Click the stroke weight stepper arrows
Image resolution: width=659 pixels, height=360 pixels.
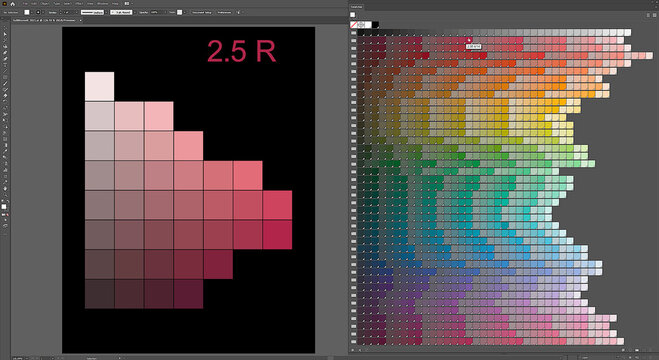(x=61, y=13)
